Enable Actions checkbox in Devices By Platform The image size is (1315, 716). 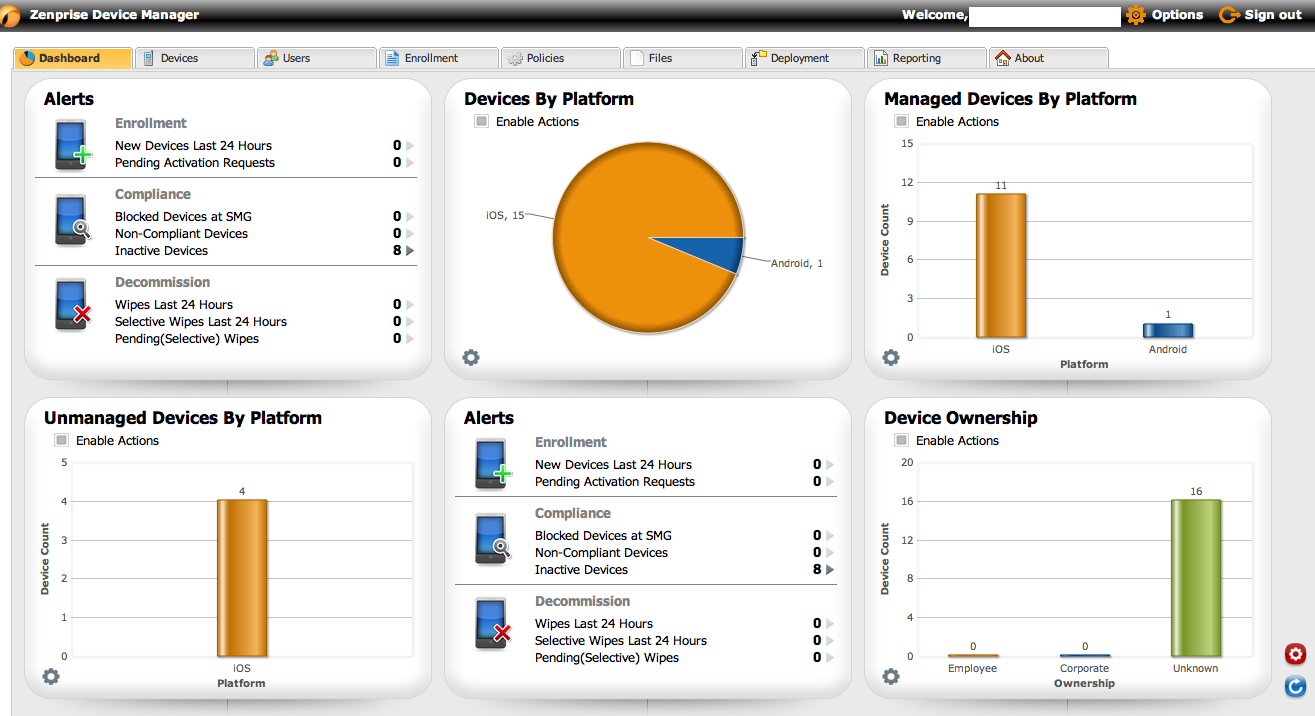point(482,122)
